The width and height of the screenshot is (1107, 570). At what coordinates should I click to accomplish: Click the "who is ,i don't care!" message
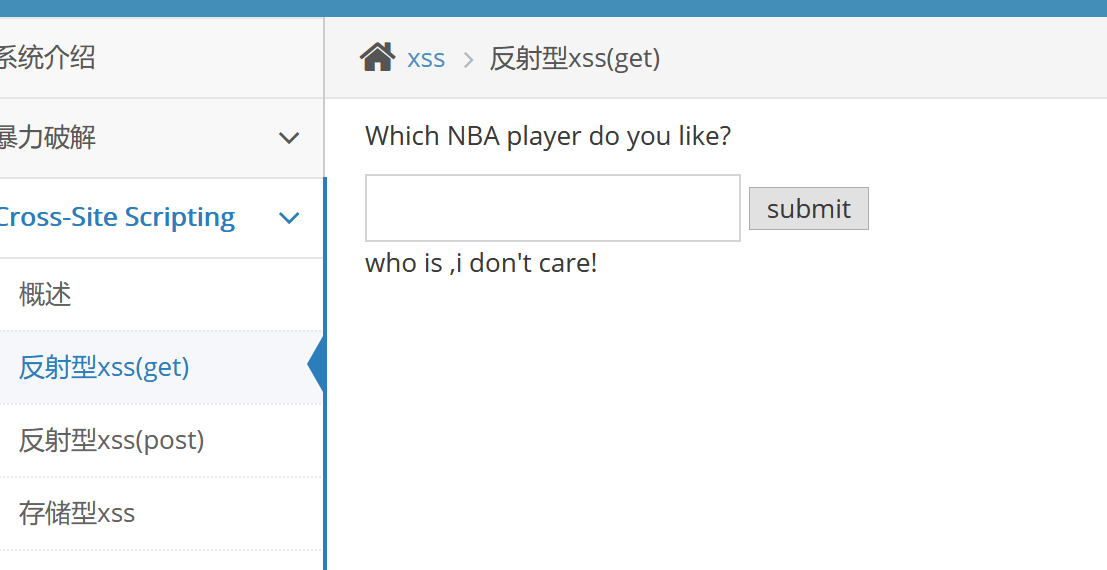[481, 263]
